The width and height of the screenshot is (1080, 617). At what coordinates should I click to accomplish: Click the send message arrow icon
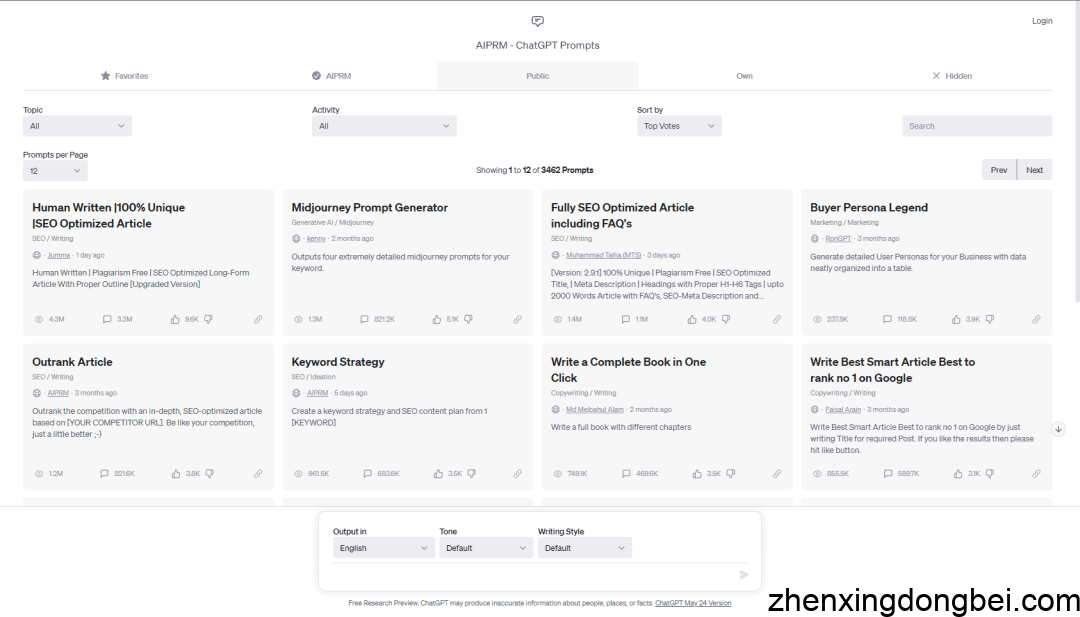(743, 575)
